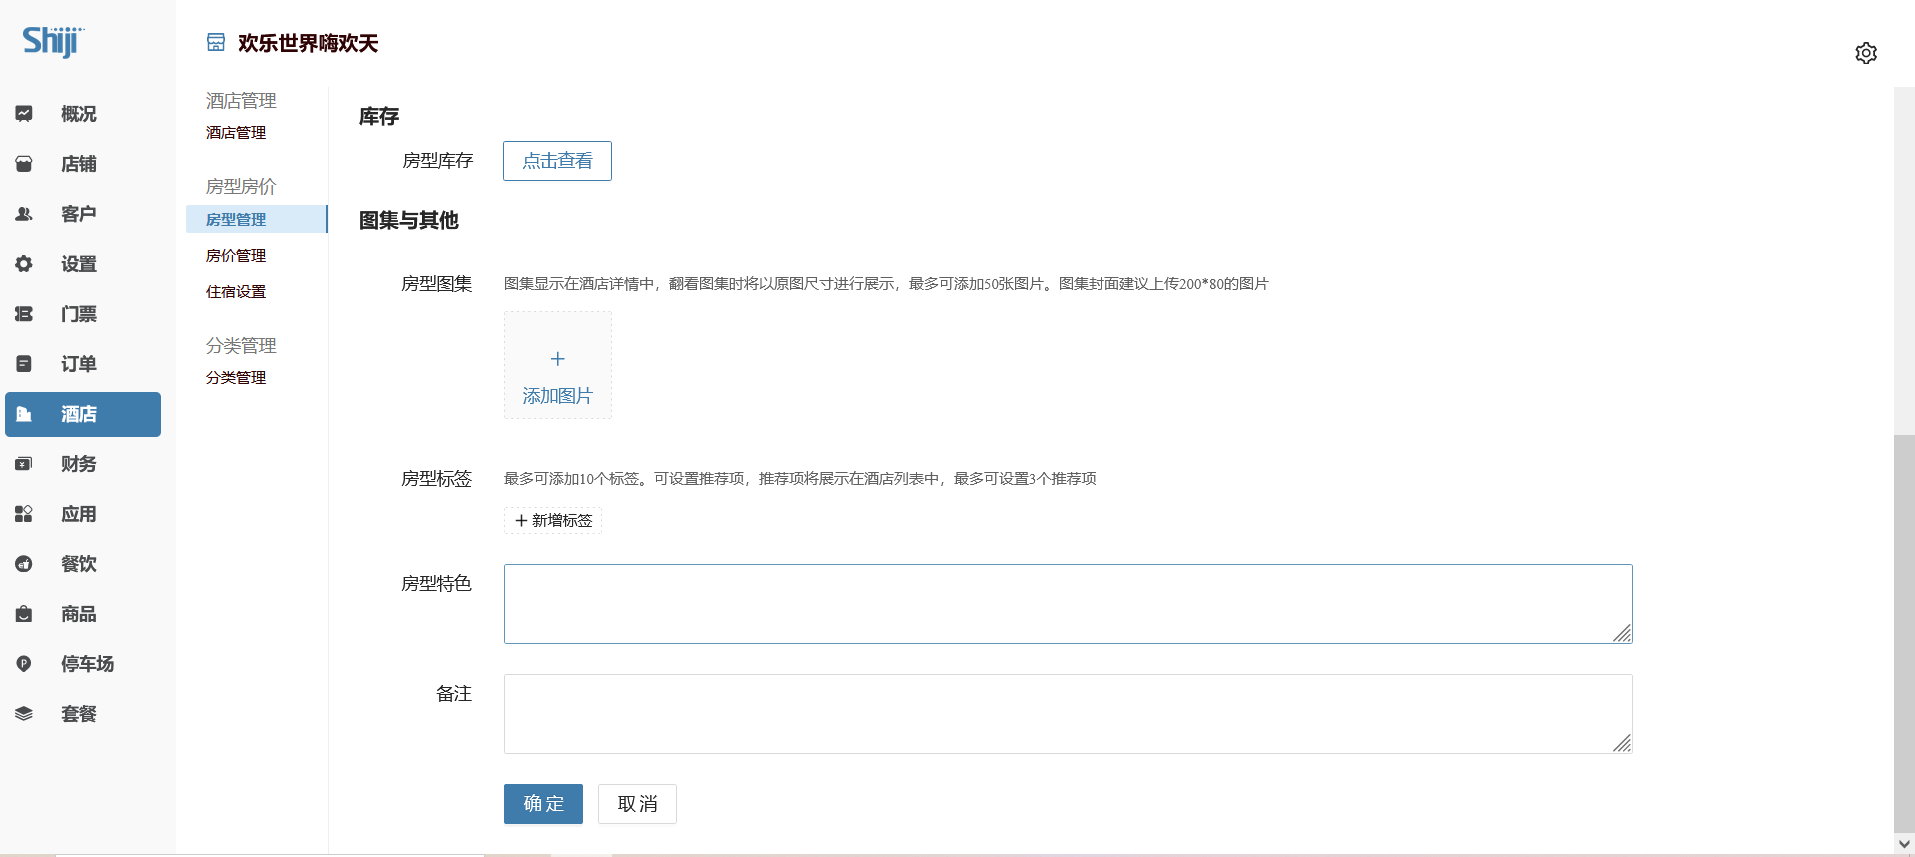
Task: Click into the 备注 remarks text area
Action: click(1067, 713)
